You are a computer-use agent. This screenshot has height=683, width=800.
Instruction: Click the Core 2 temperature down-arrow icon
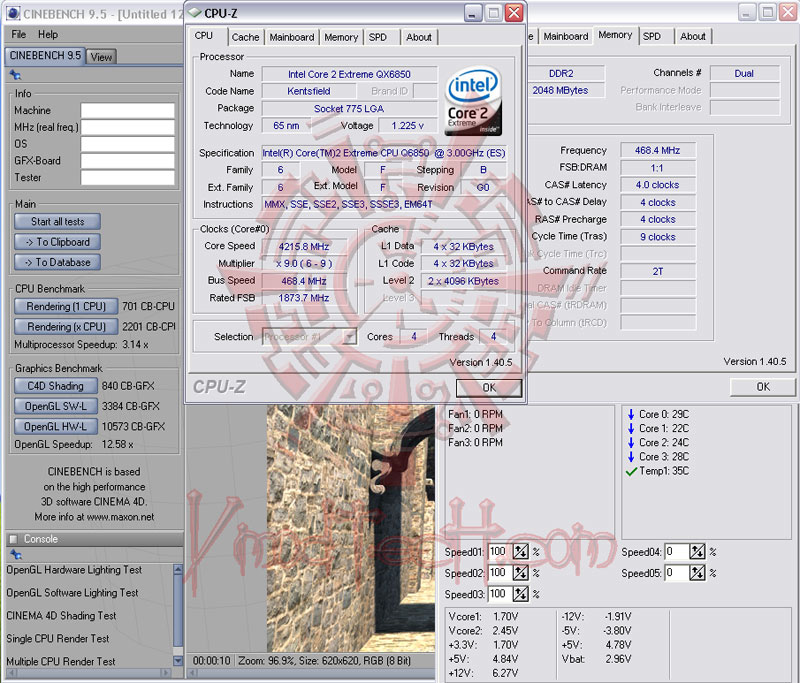631,443
